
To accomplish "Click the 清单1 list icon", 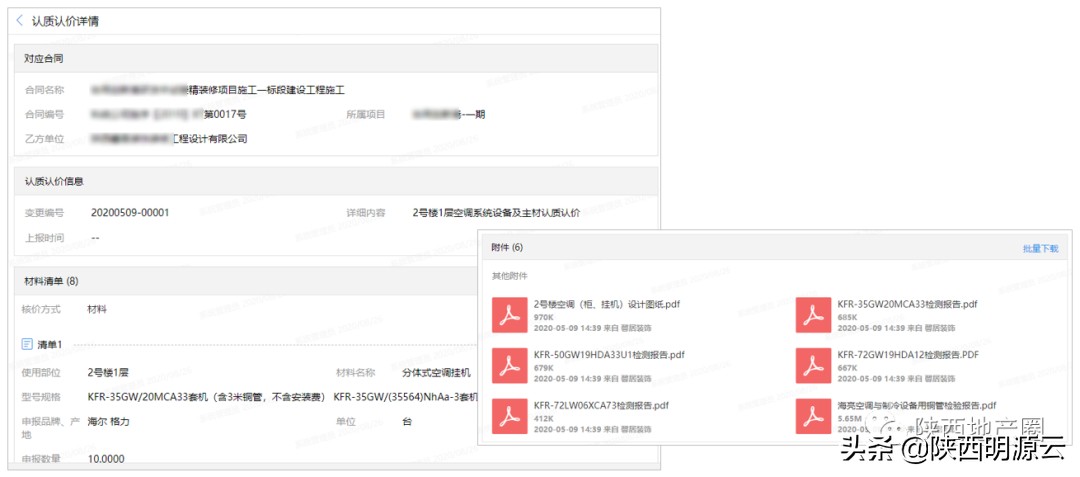I will pyautogui.click(x=27, y=343).
